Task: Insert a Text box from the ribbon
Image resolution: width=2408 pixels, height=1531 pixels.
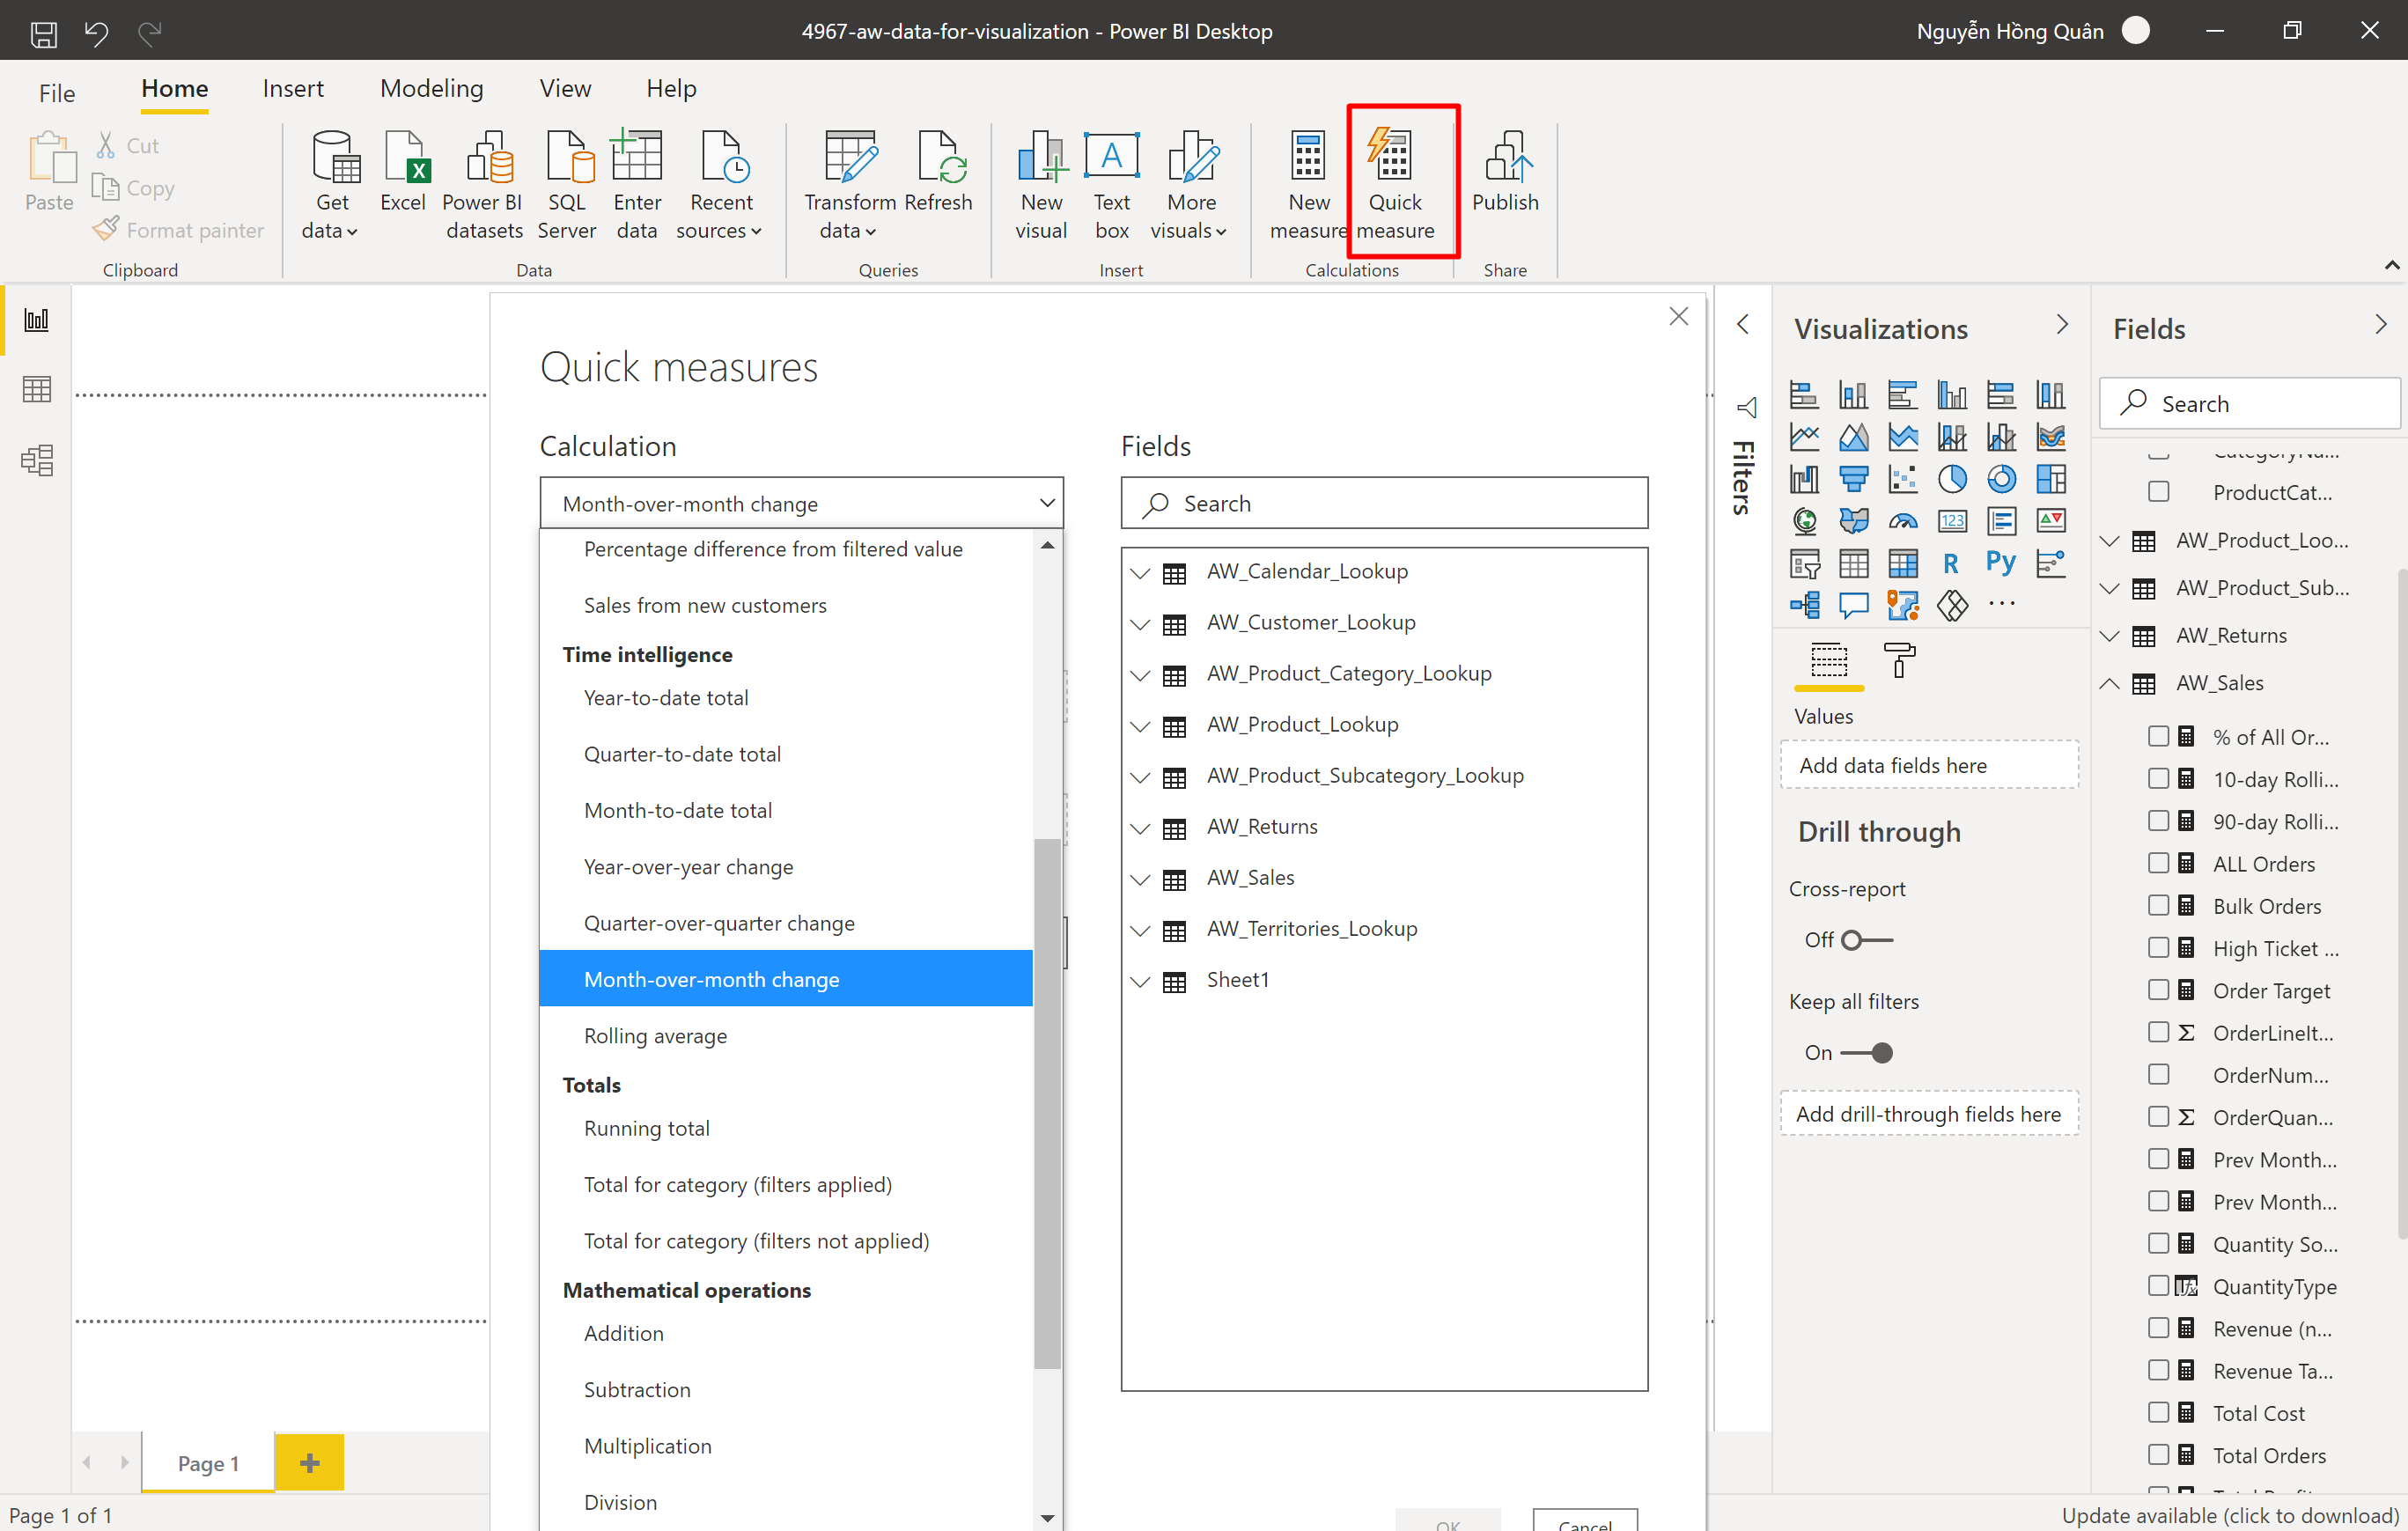Action: (1111, 184)
